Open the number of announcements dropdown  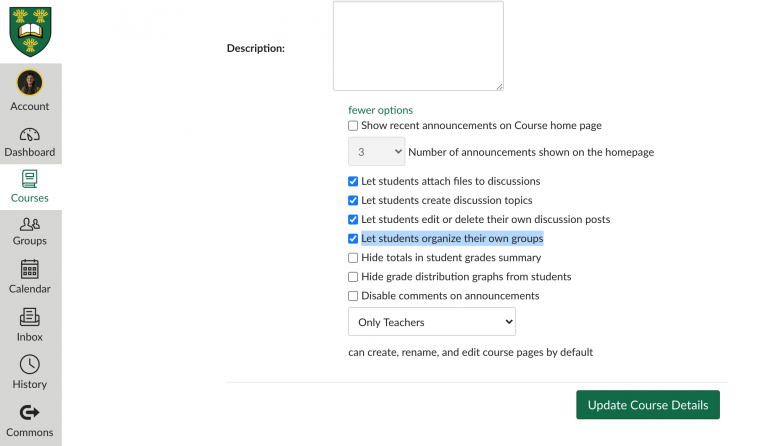click(377, 152)
